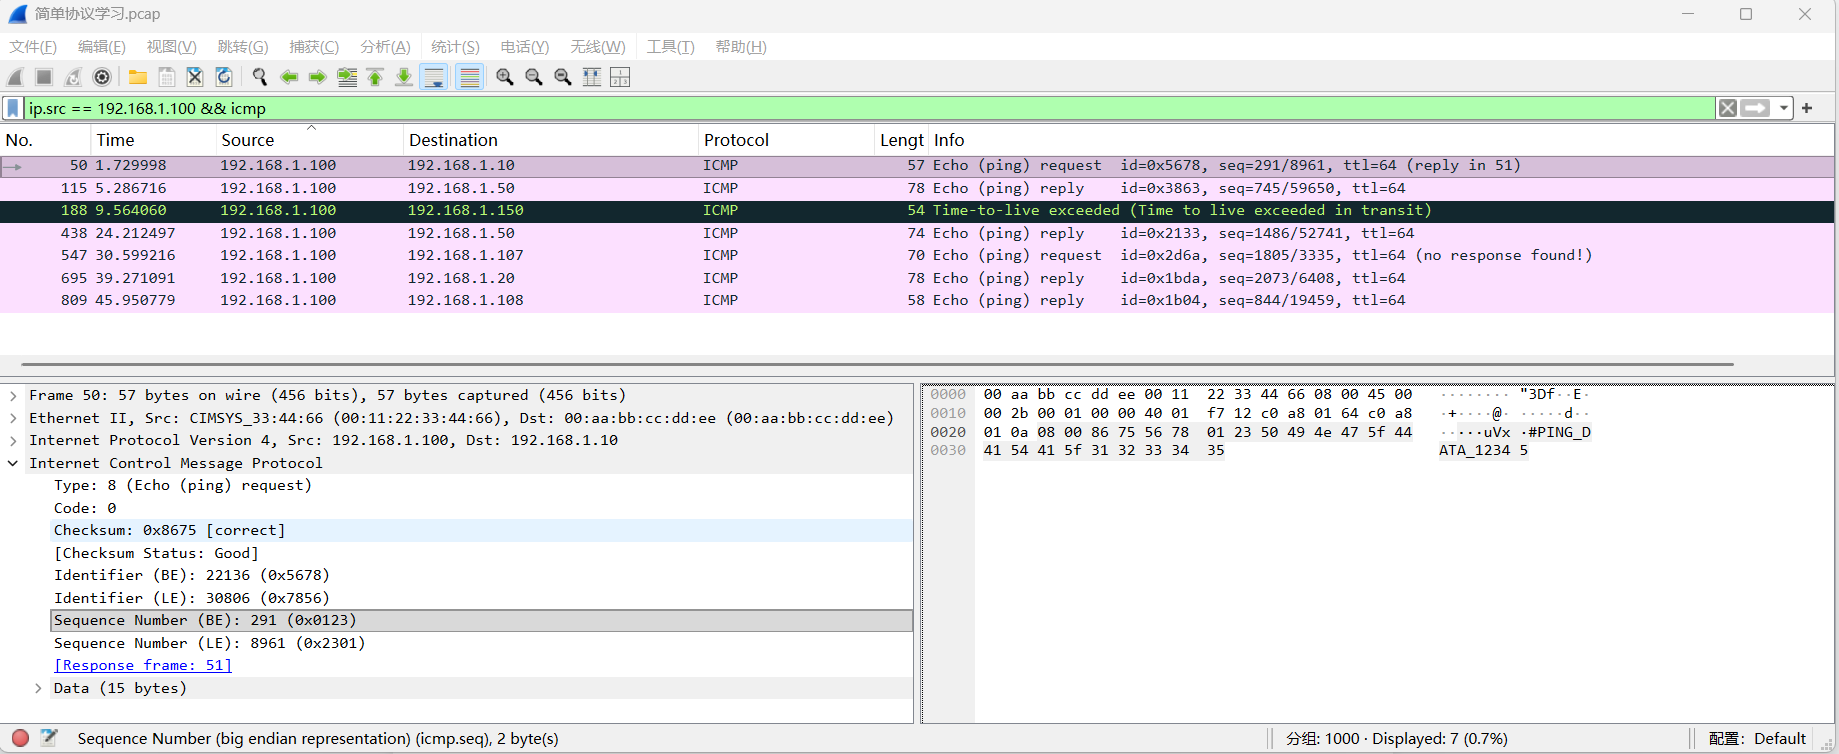1839x754 pixels.
Task: Follow the Response frame: 51 link
Action: pyautogui.click(x=143, y=665)
